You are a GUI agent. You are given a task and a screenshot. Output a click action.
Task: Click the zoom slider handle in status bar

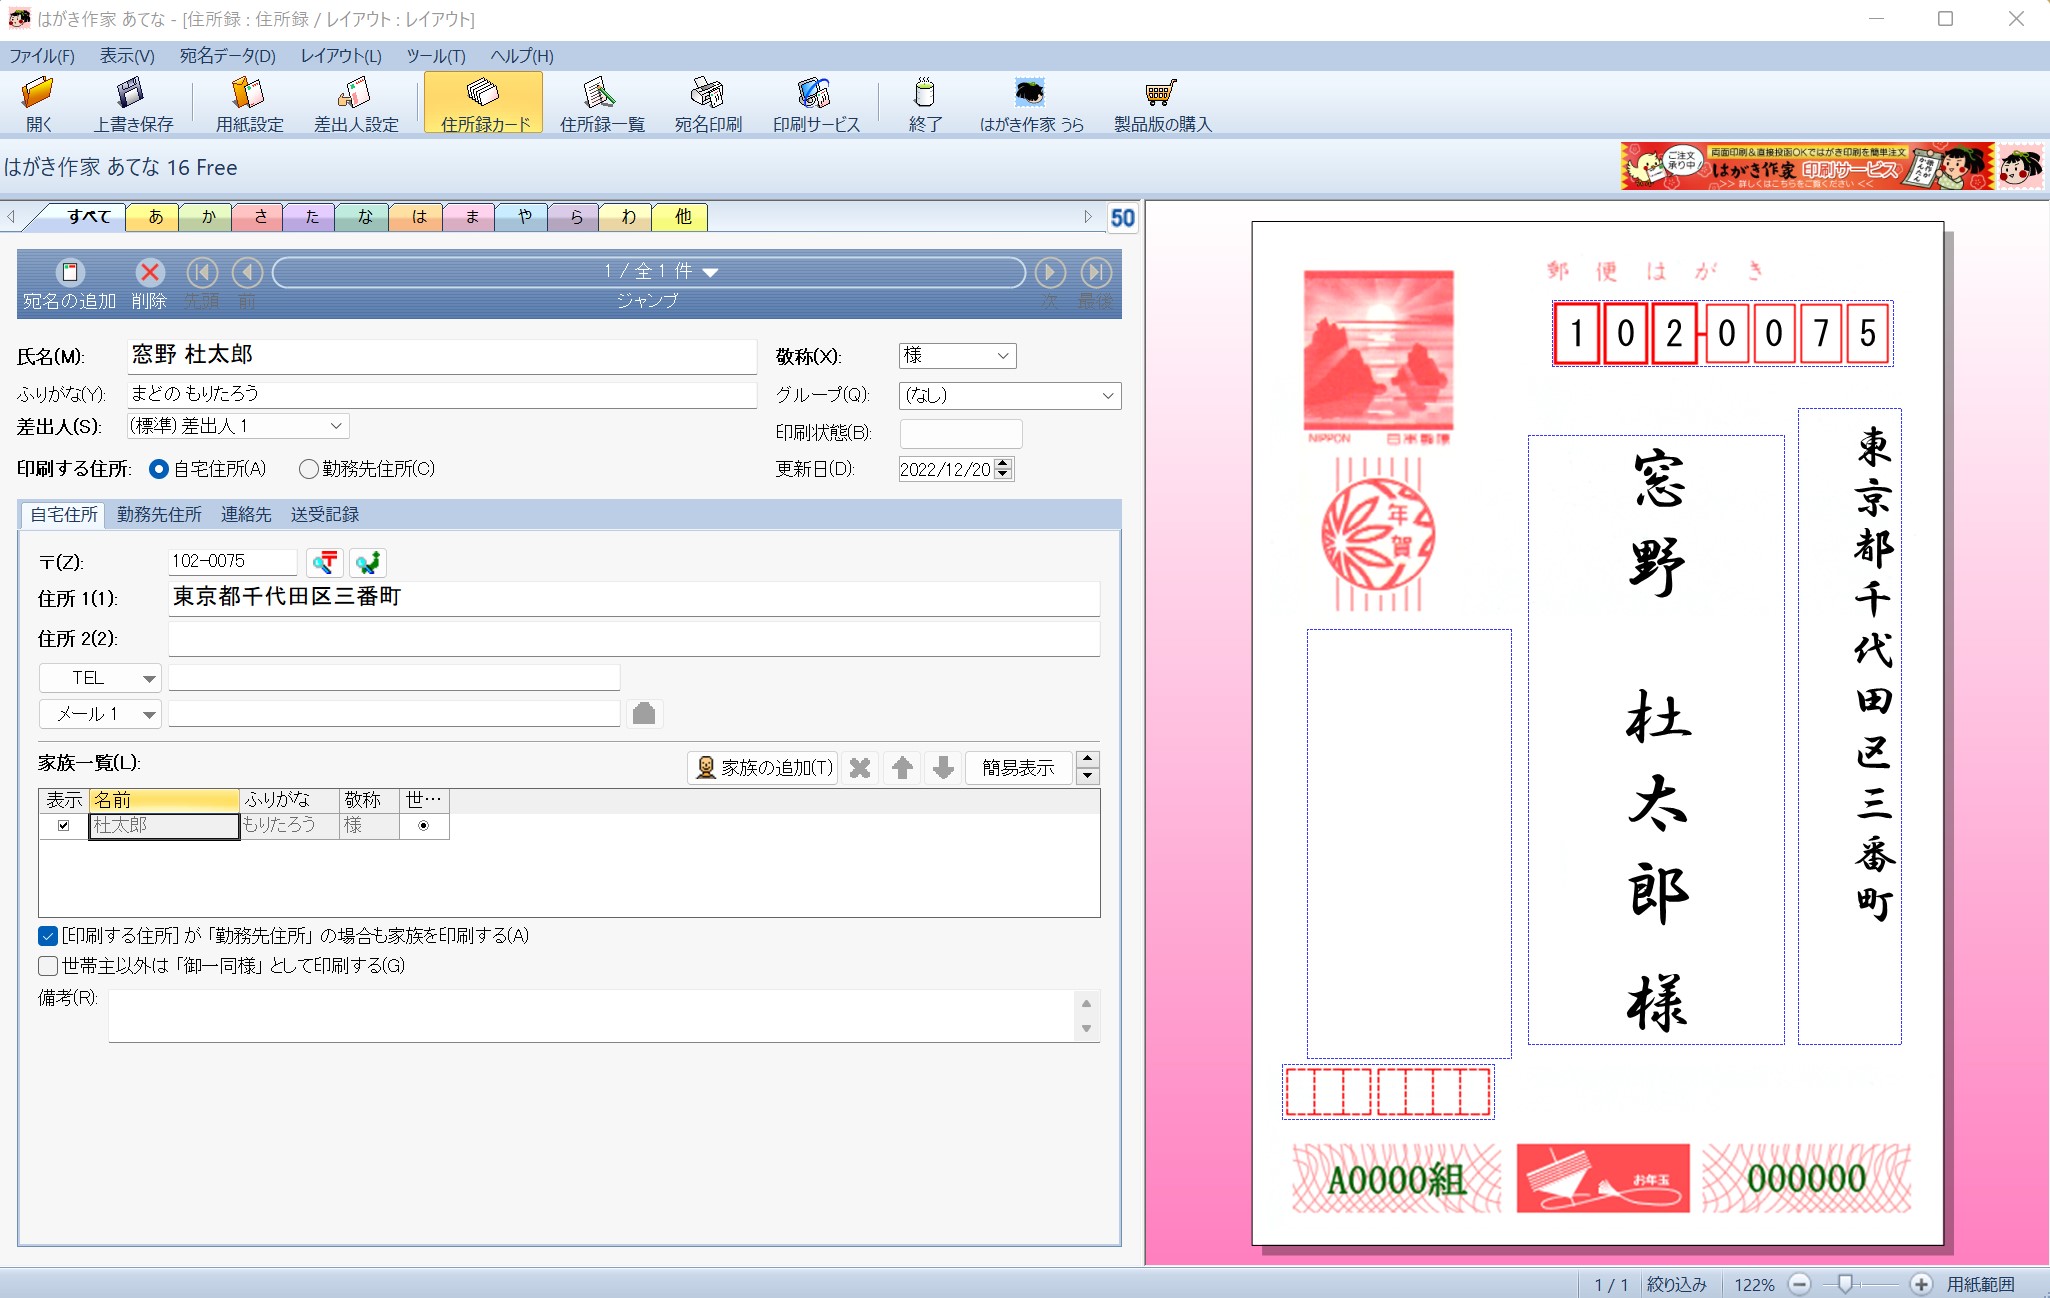pyautogui.click(x=1845, y=1284)
